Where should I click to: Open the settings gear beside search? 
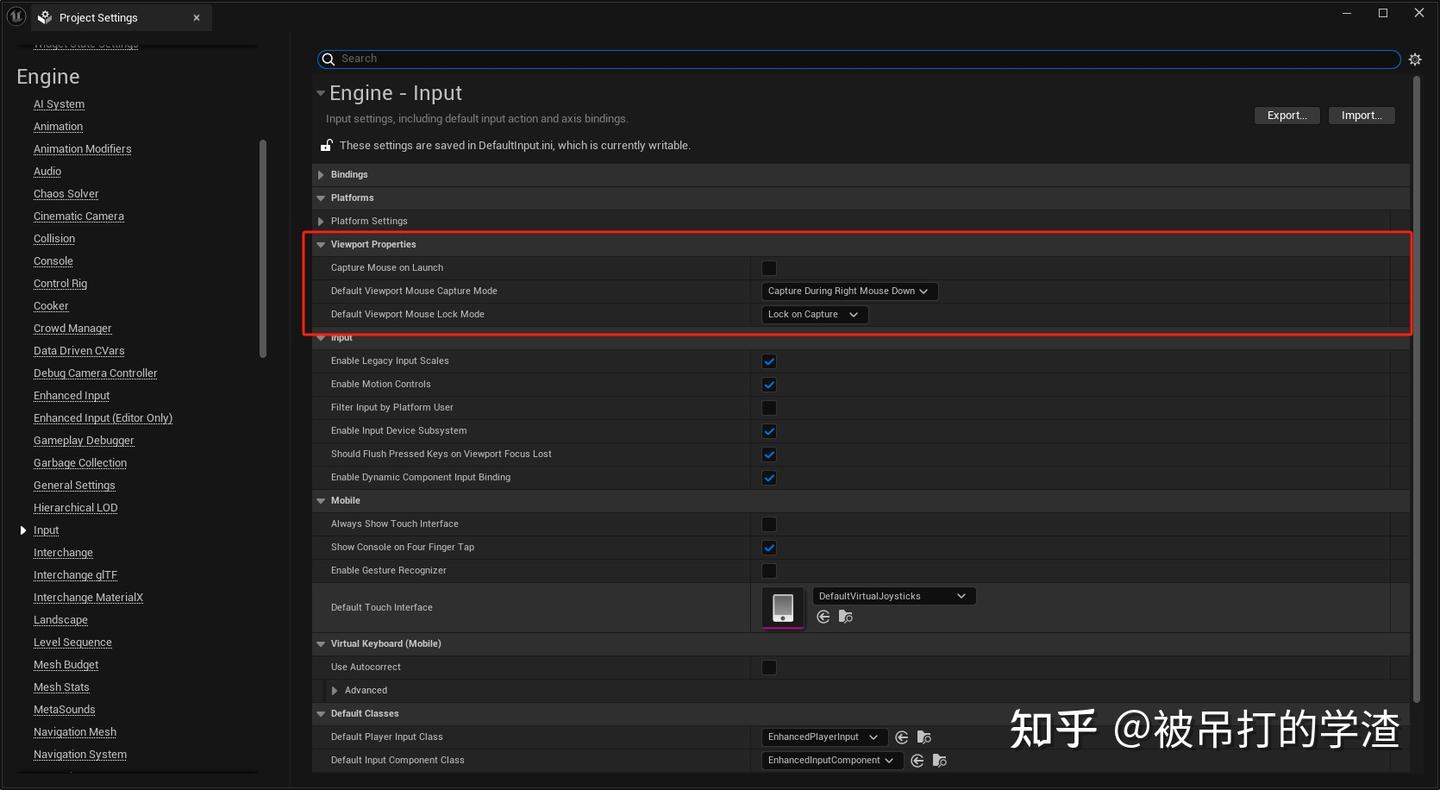tap(1415, 60)
